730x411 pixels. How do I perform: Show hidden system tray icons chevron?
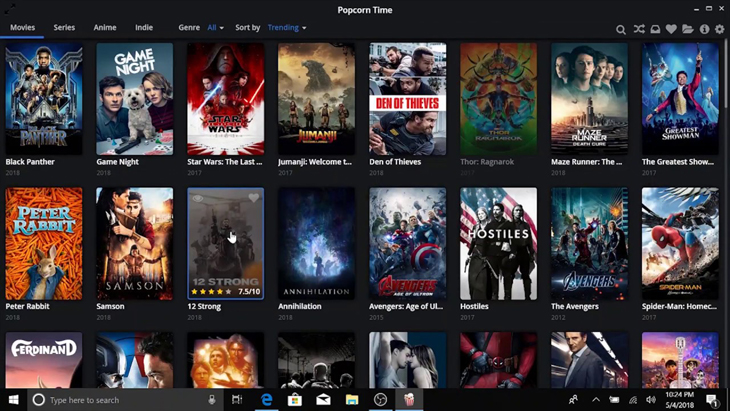pos(596,400)
